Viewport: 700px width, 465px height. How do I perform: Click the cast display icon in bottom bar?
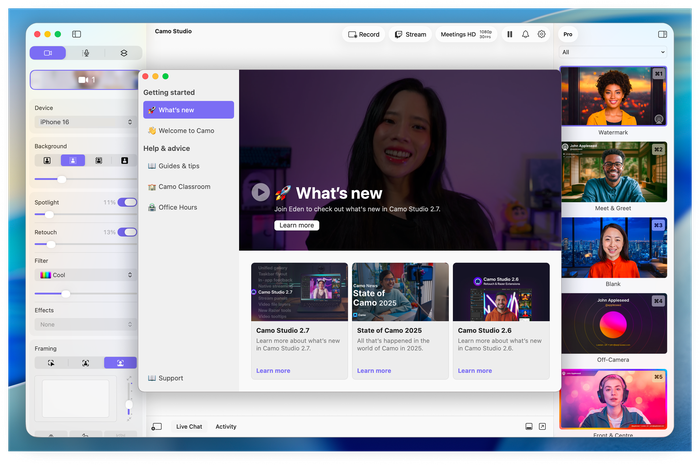(157, 427)
